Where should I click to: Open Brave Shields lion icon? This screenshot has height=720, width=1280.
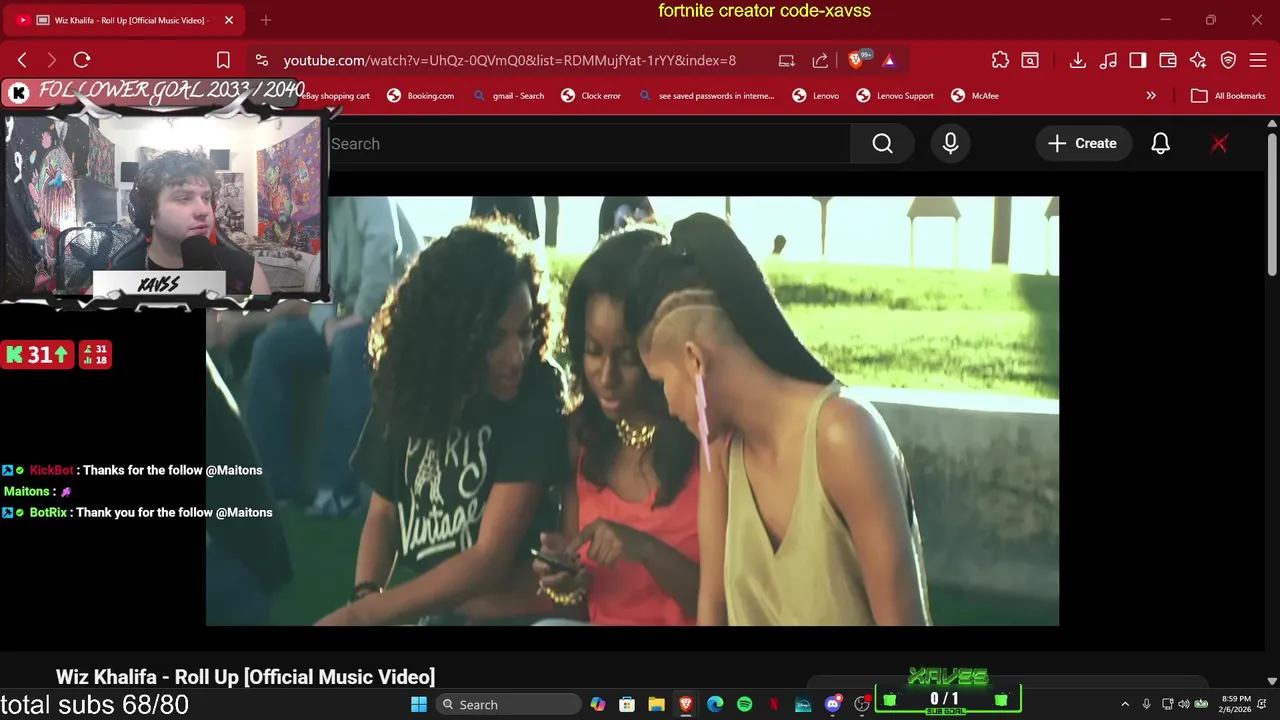856,60
